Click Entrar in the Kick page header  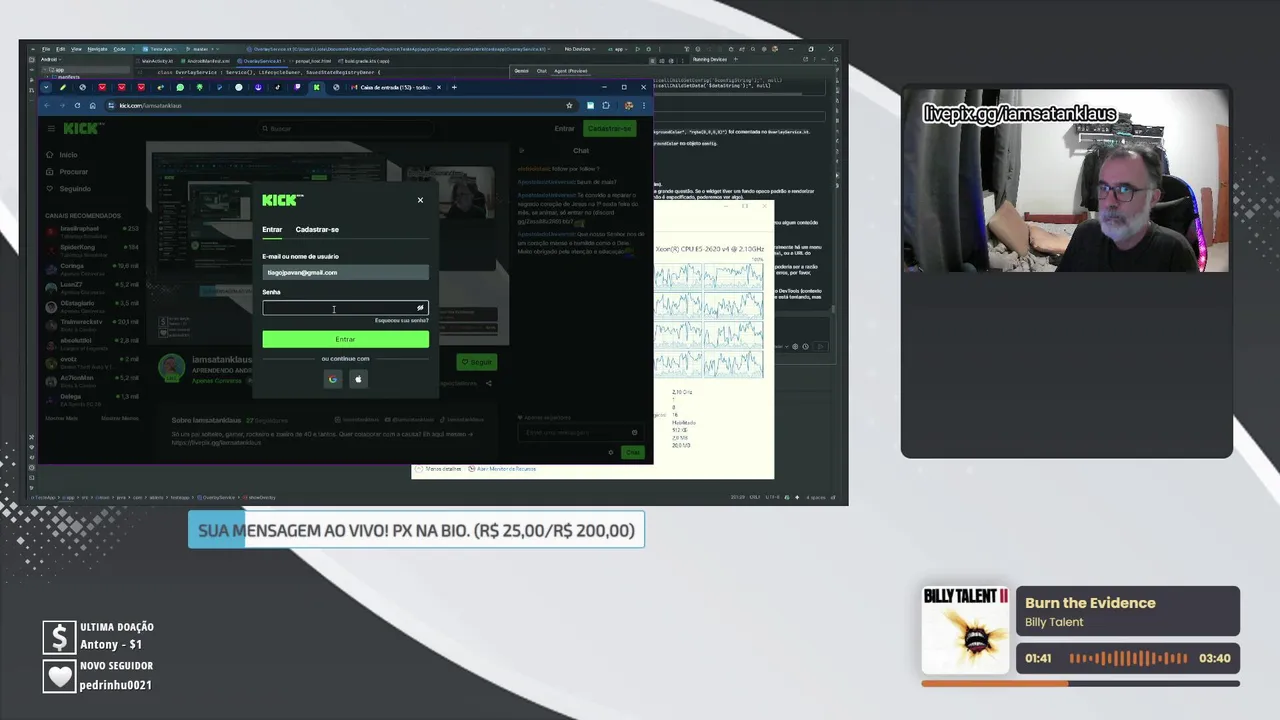[x=565, y=128]
